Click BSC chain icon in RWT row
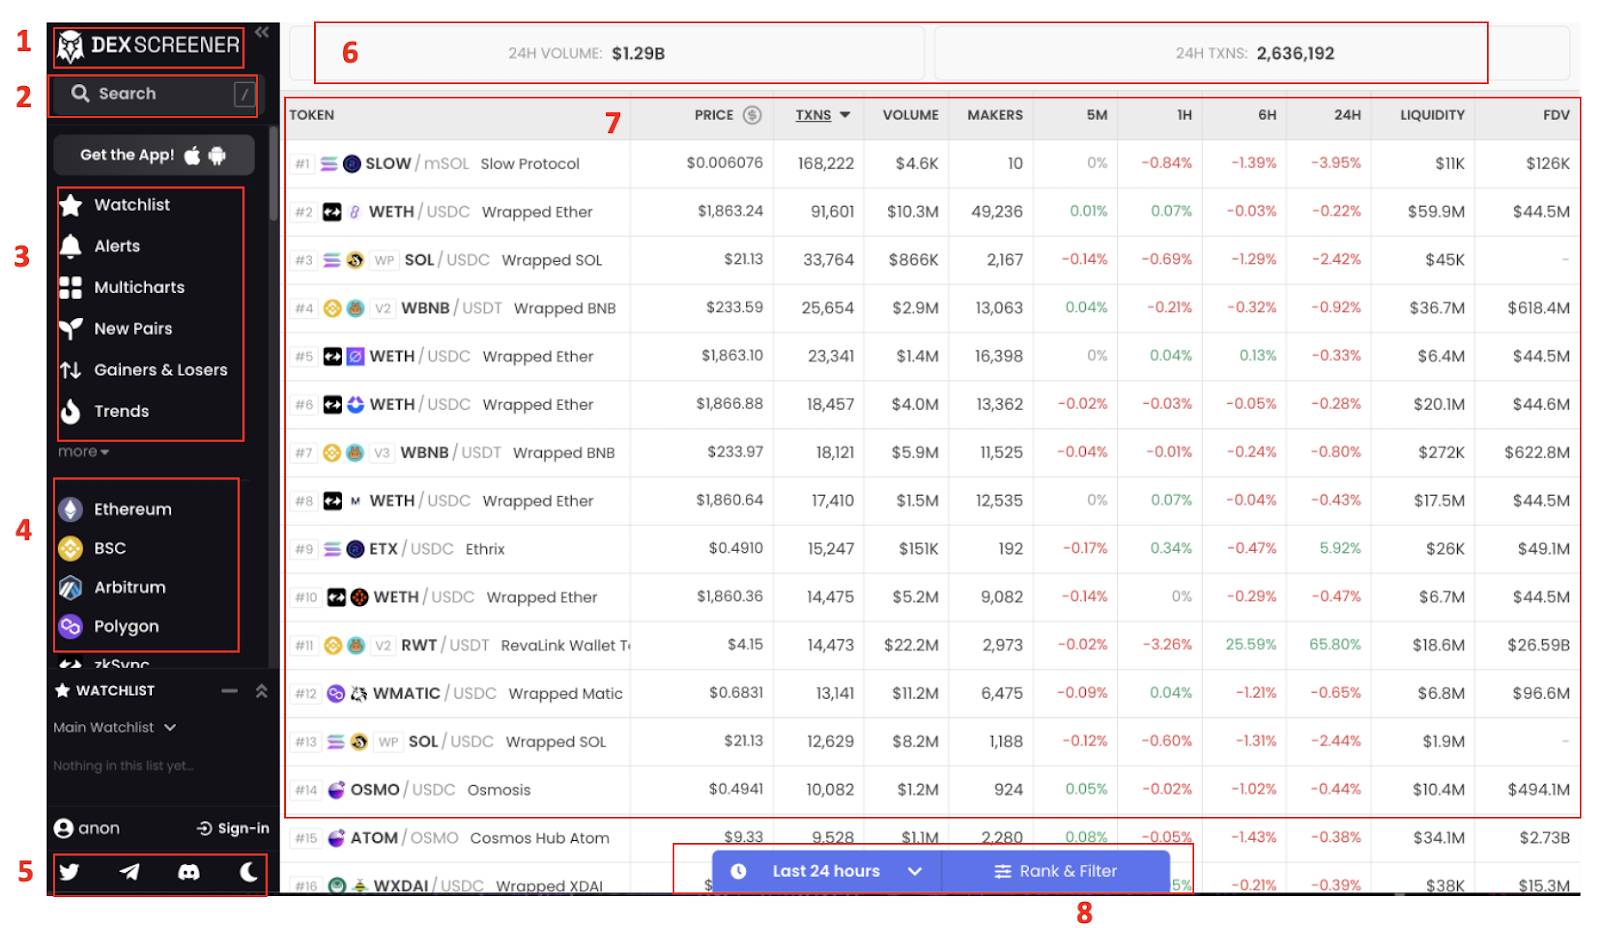 pyautogui.click(x=333, y=645)
